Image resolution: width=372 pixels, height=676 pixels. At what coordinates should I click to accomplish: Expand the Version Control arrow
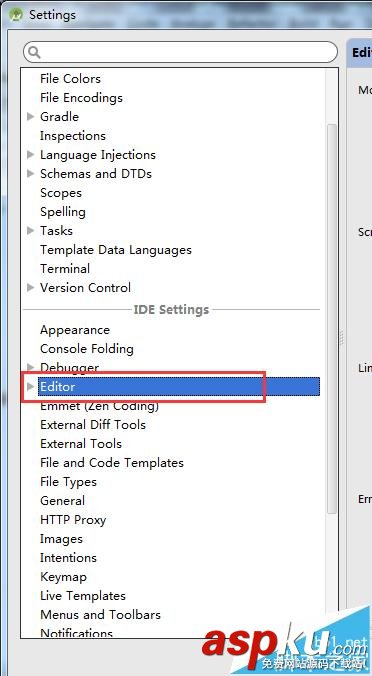[30, 287]
